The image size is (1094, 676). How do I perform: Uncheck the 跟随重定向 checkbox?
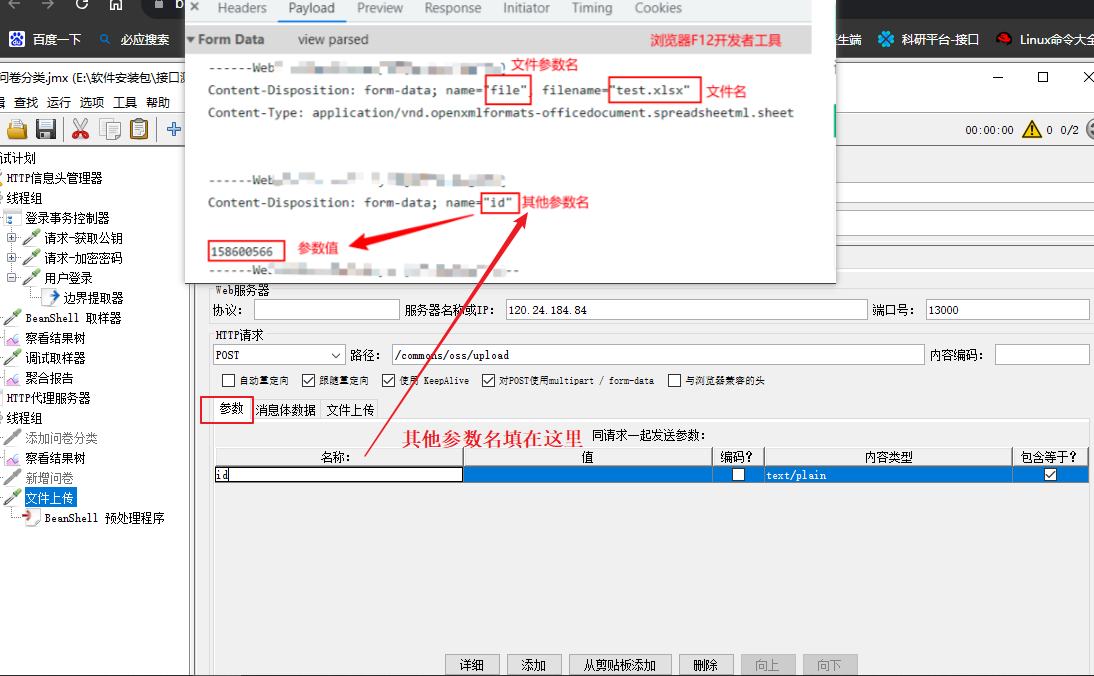308,380
